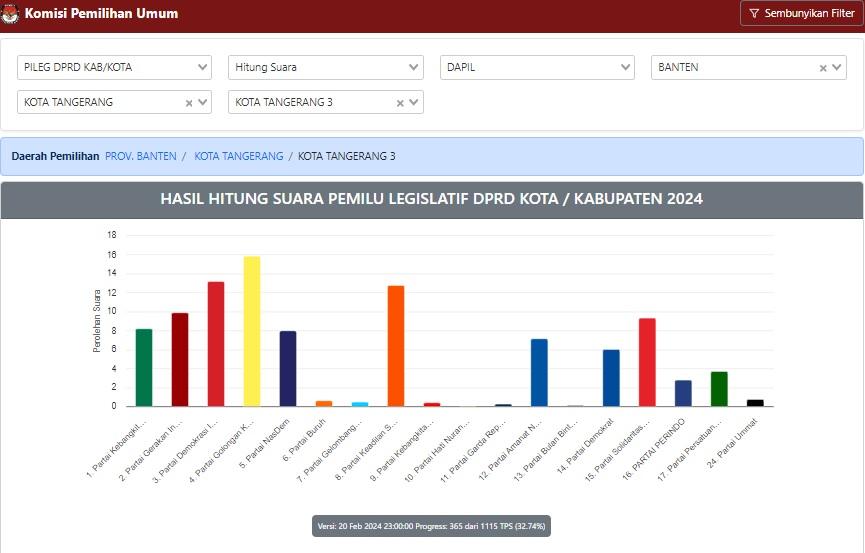865x553 pixels.
Task: Click the '24. Partai Ummat' axis label
Action: [732, 443]
